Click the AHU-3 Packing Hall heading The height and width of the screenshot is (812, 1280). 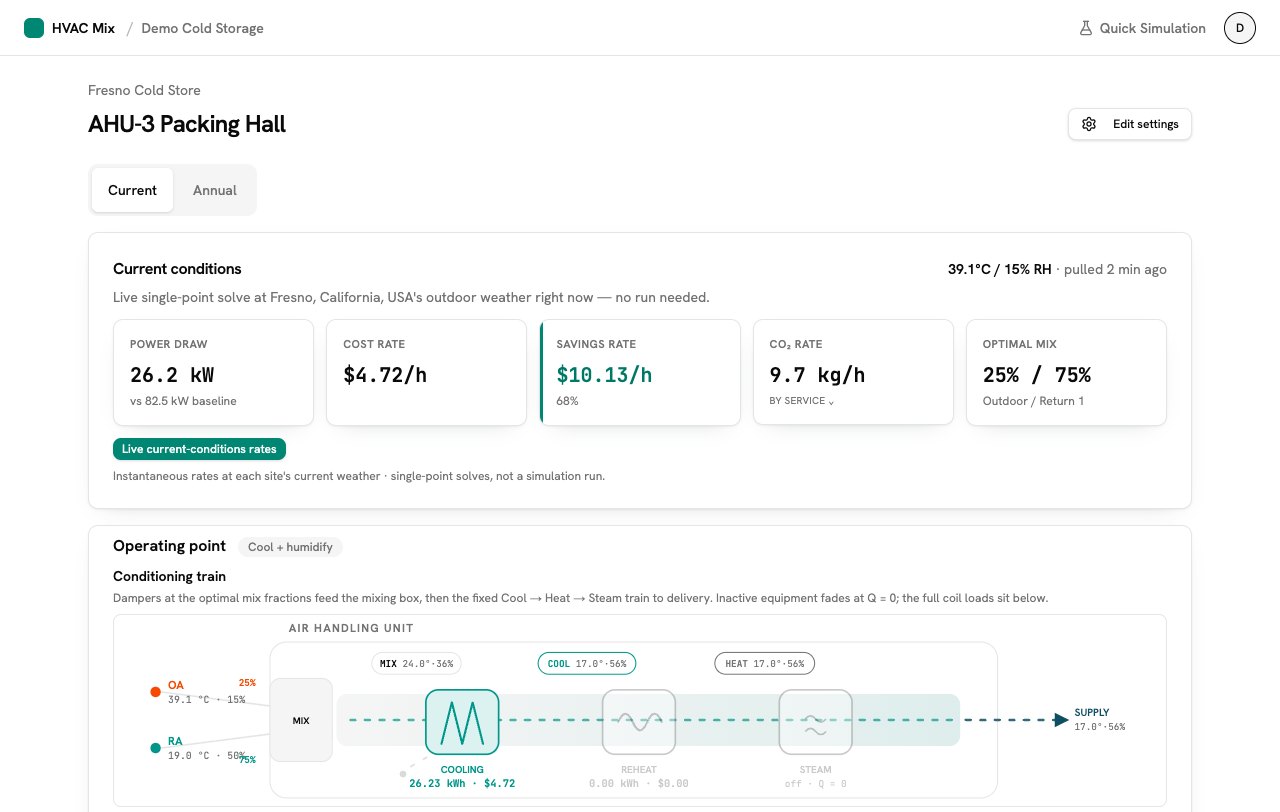pyautogui.click(x=187, y=124)
